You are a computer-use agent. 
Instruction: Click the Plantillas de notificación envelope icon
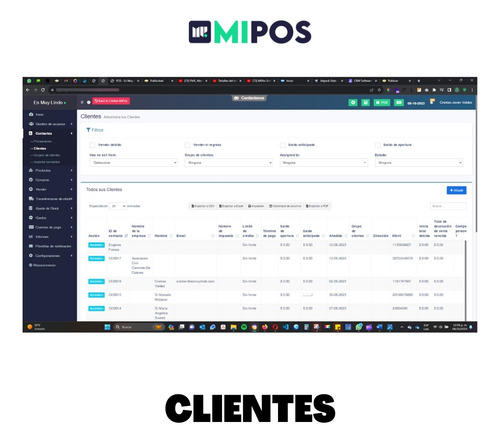pos(31,246)
